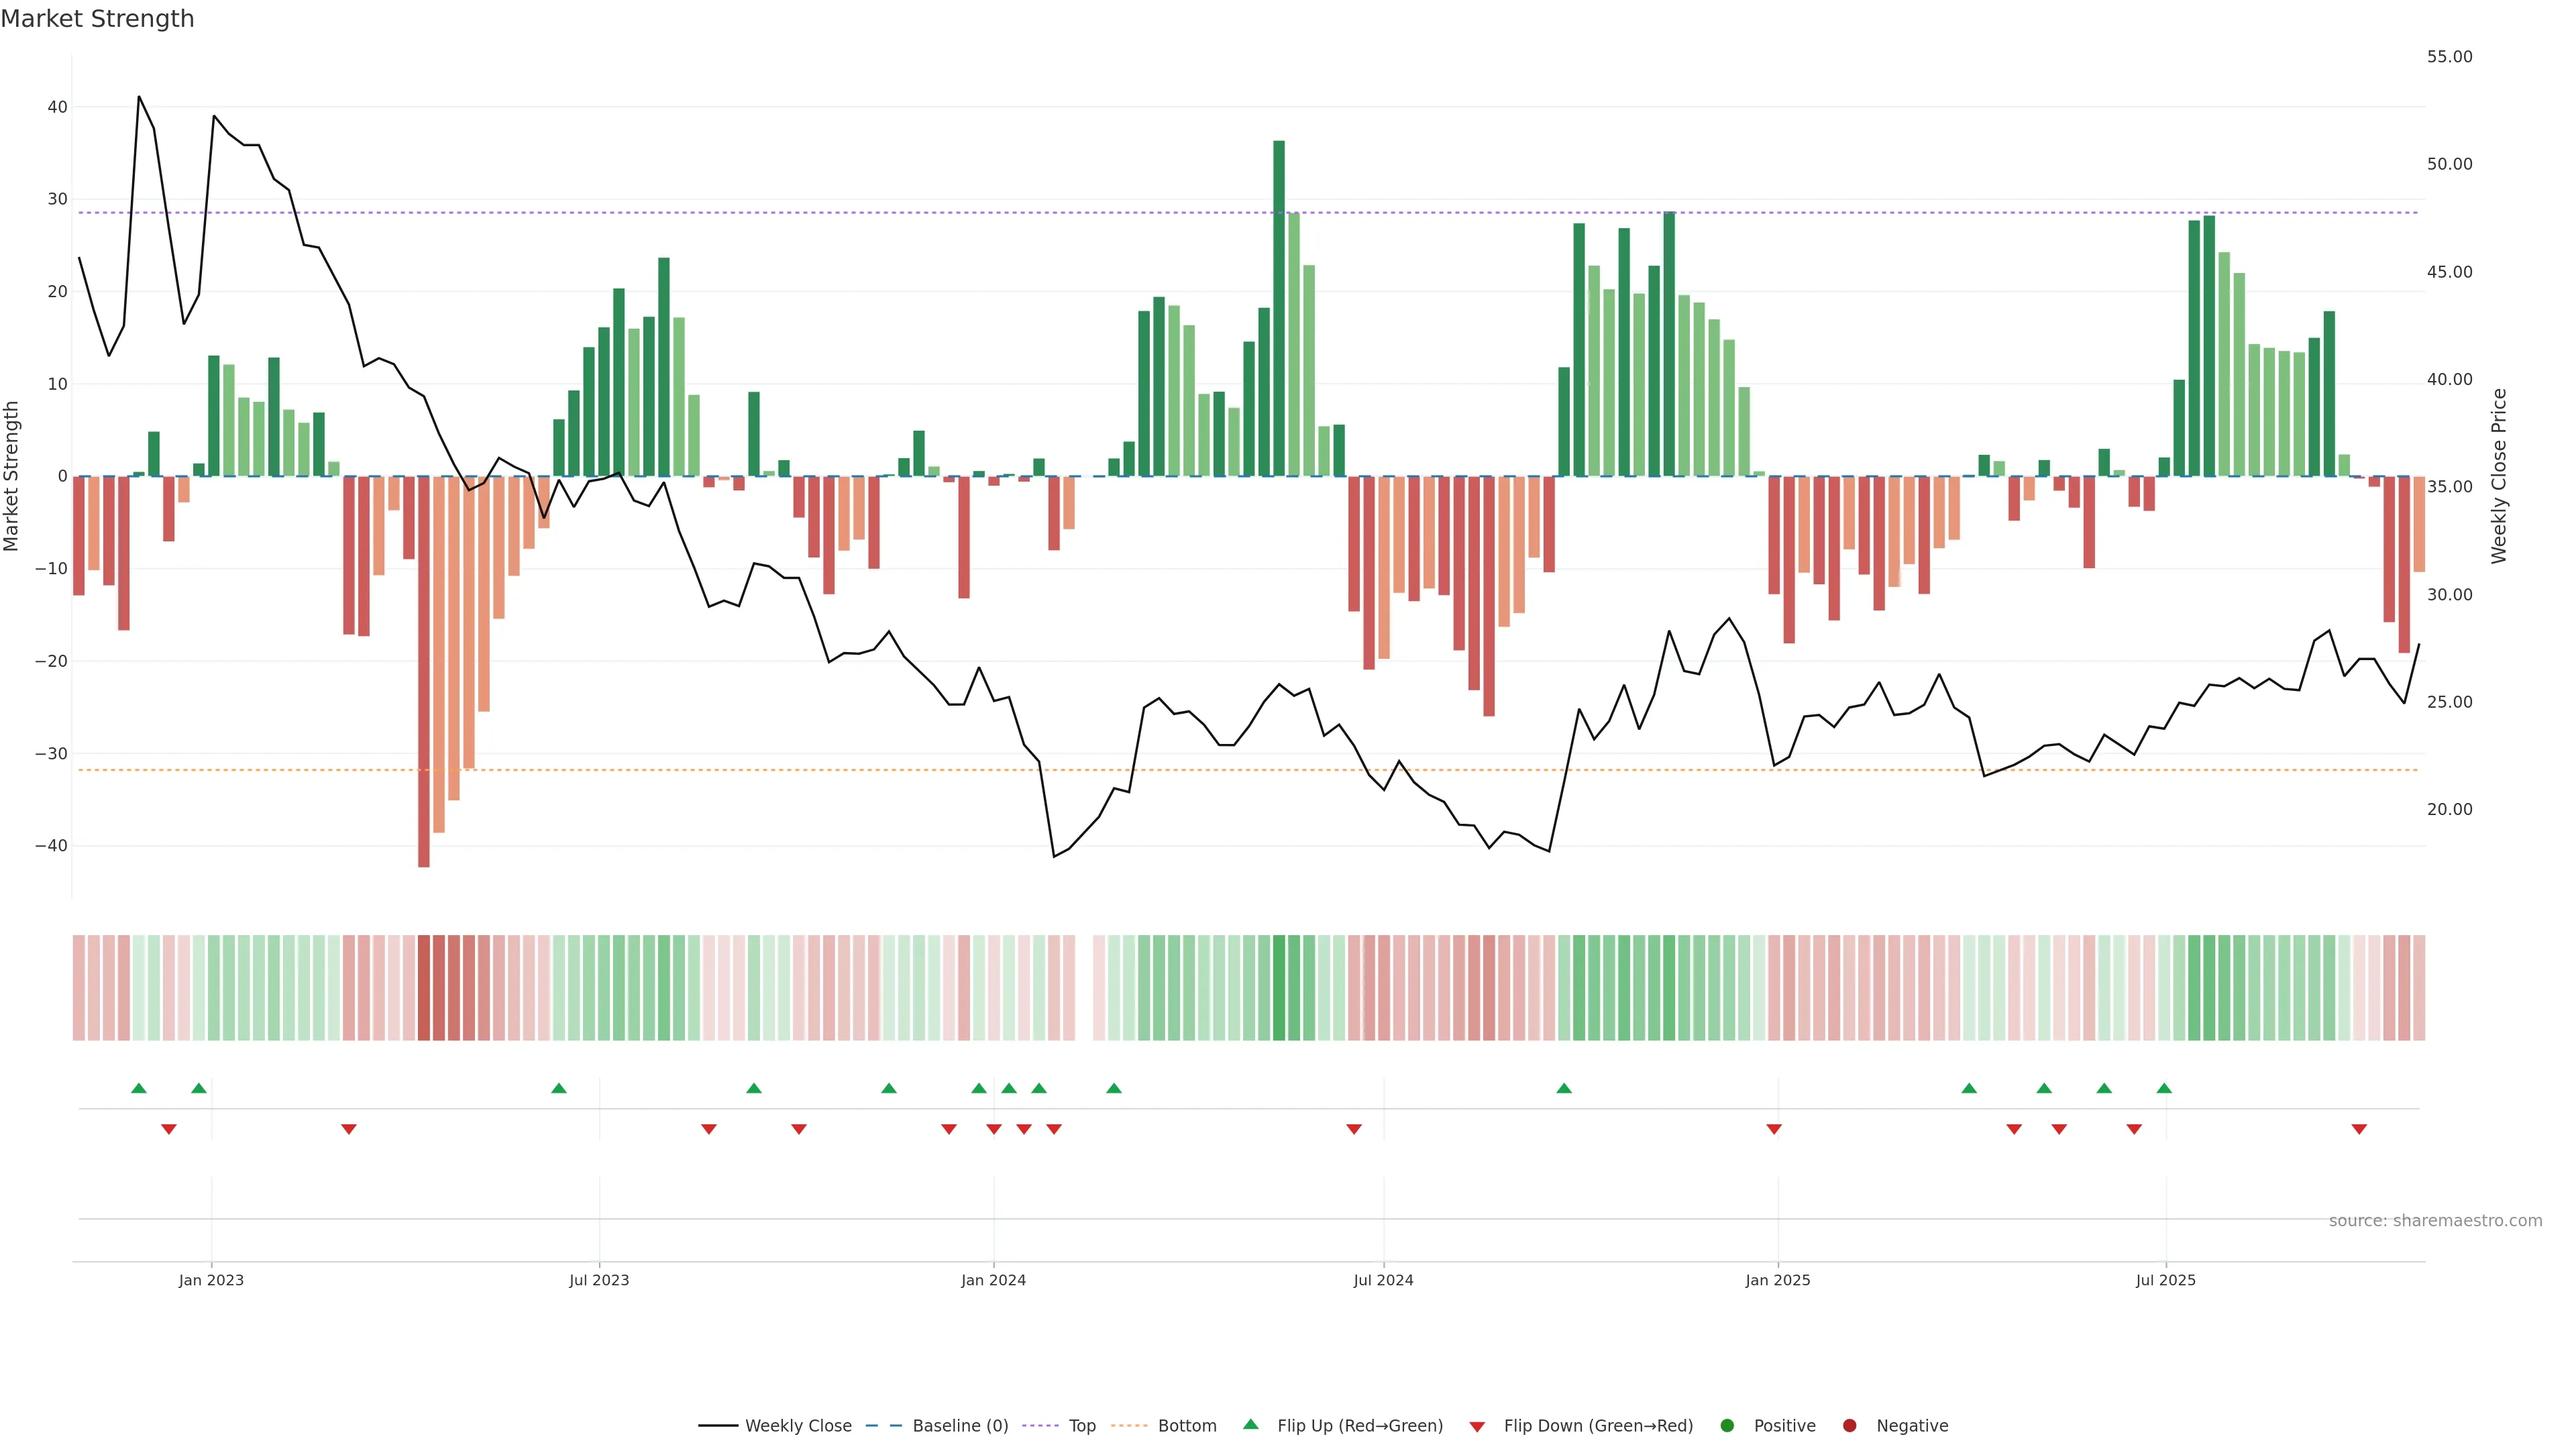Screen dimensions: 2576x1449
Task: Click the deepest red negative strength bar
Action: click(x=424, y=670)
